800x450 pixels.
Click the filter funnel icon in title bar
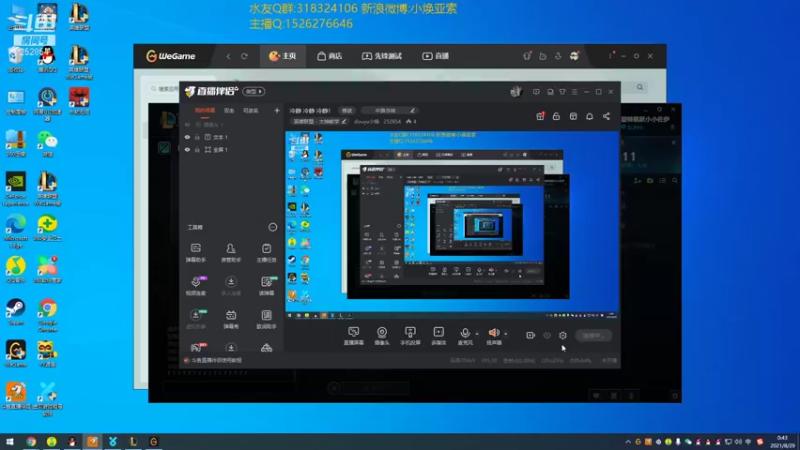point(562,92)
